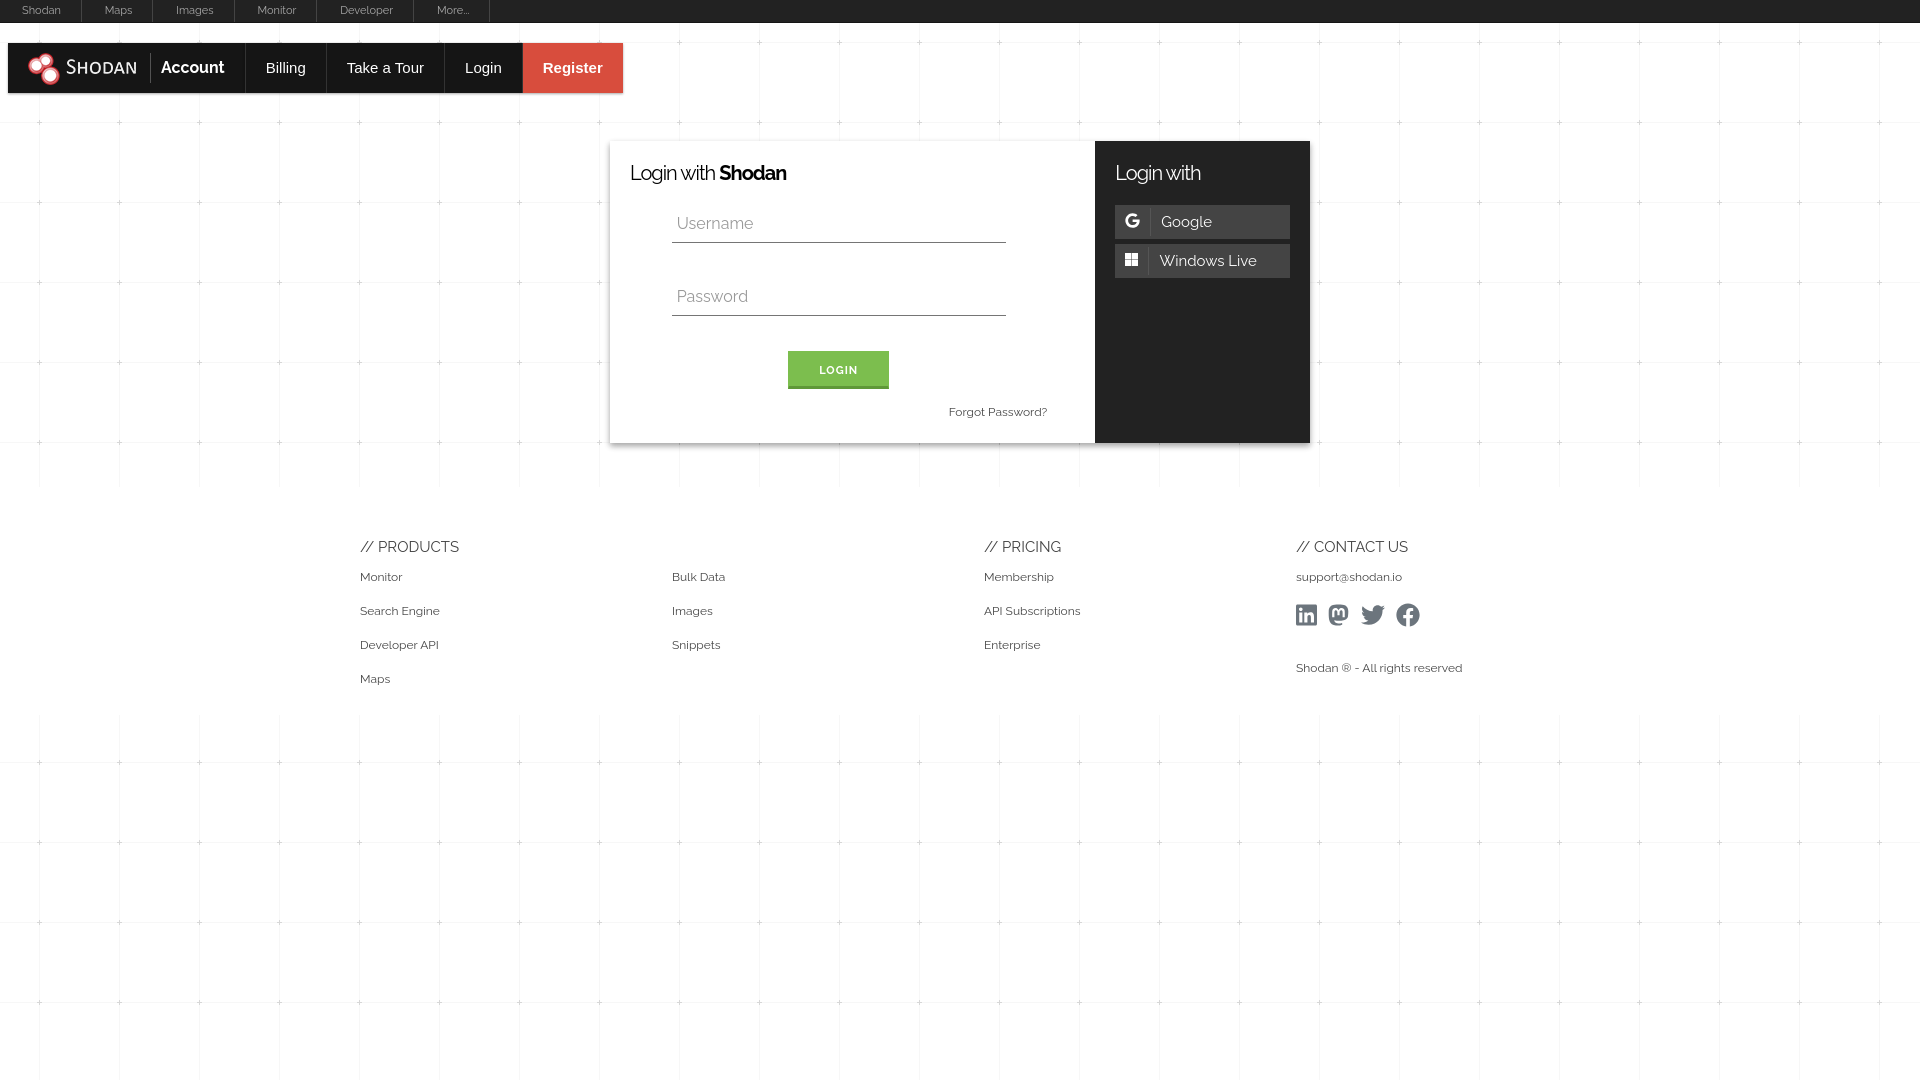
Task: Open the Search Engine footer link
Action: (400, 611)
